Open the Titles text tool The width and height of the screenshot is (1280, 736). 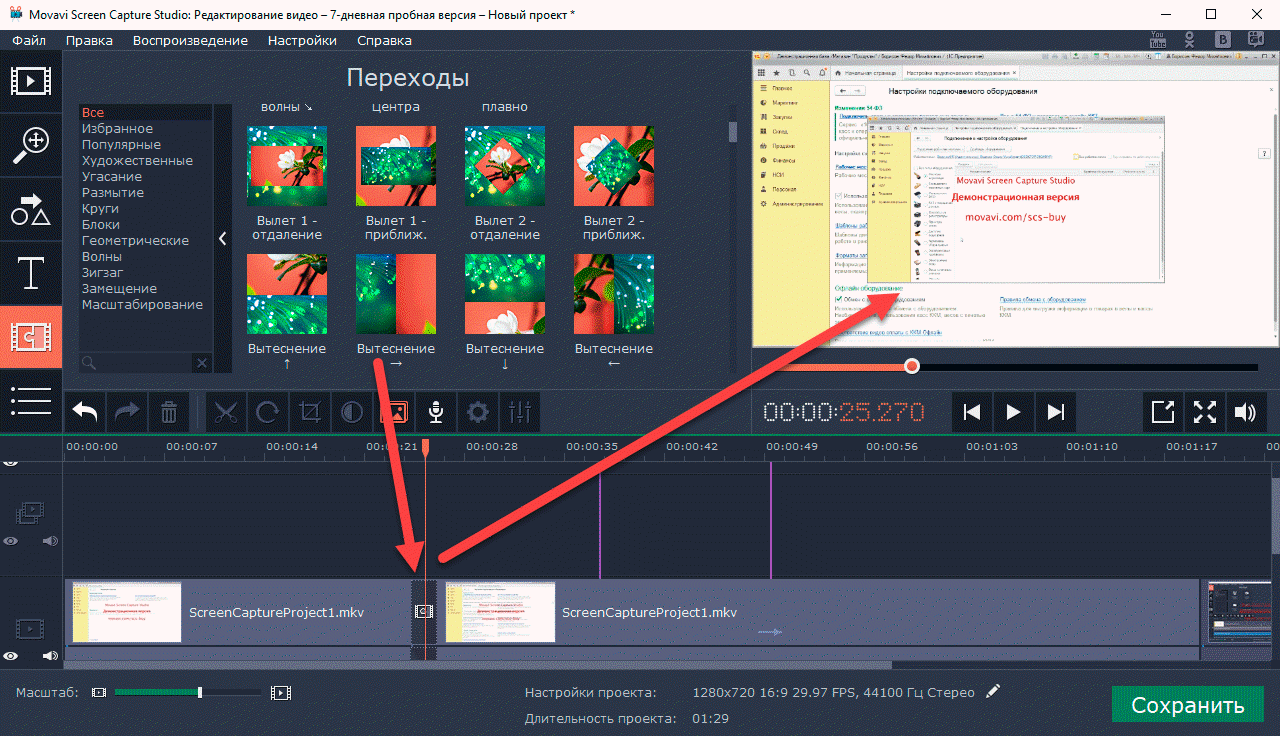click(31, 273)
